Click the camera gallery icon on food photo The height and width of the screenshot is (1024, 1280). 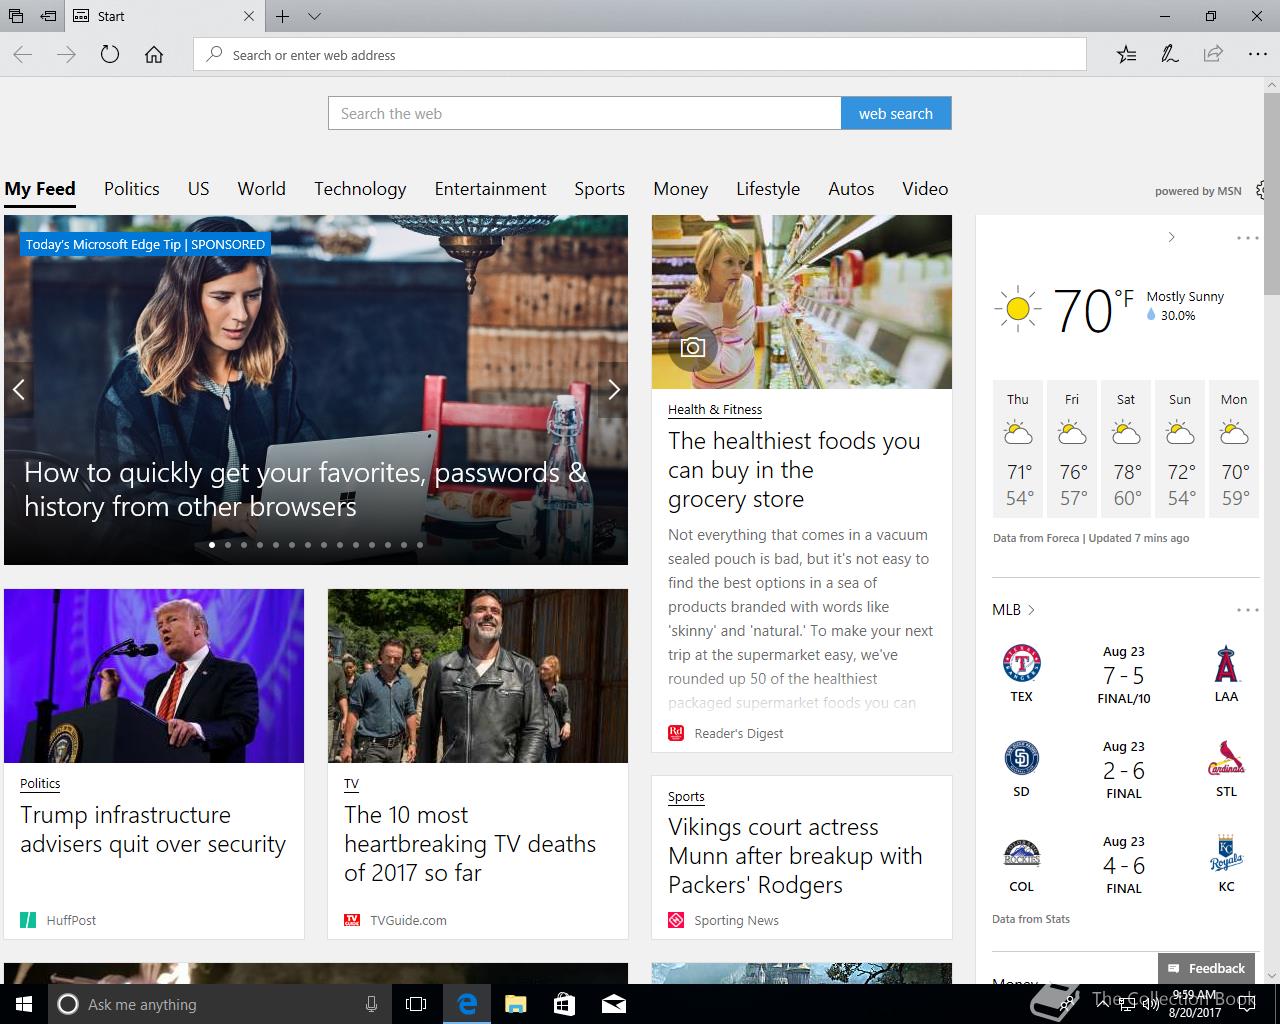[692, 347]
